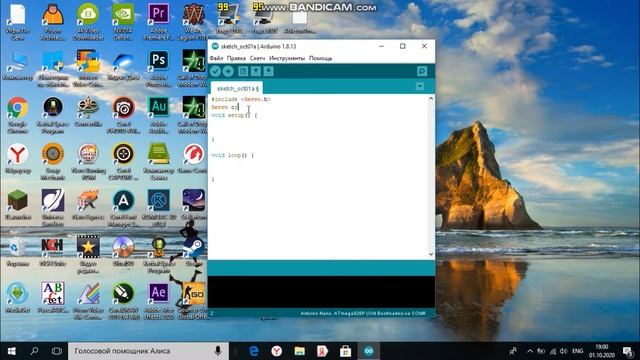This screenshot has width=640, height=360.
Task: Click the volume speaker tray icon
Action: (x=564, y=351)
